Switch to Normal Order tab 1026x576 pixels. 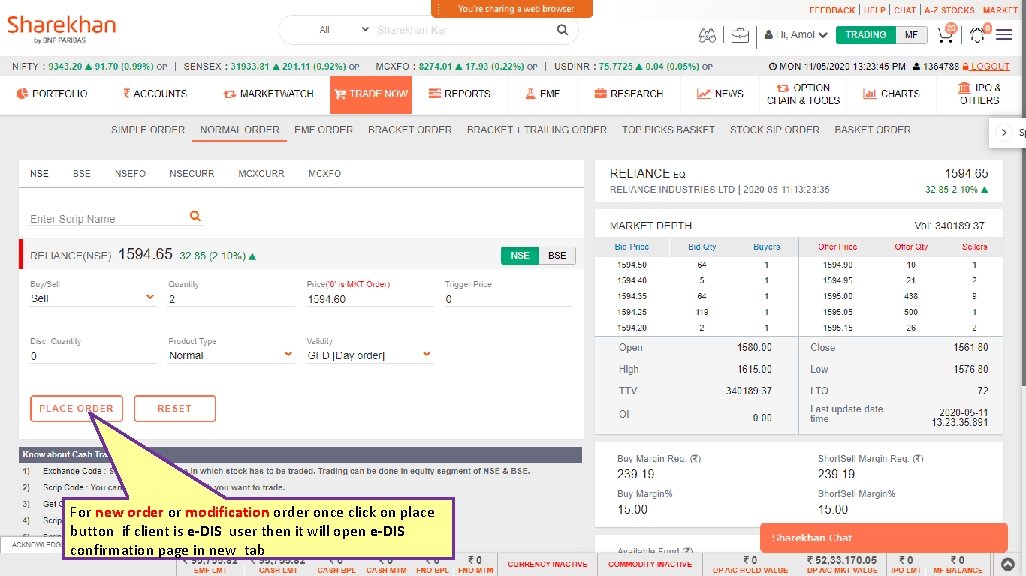coord(239,130)
